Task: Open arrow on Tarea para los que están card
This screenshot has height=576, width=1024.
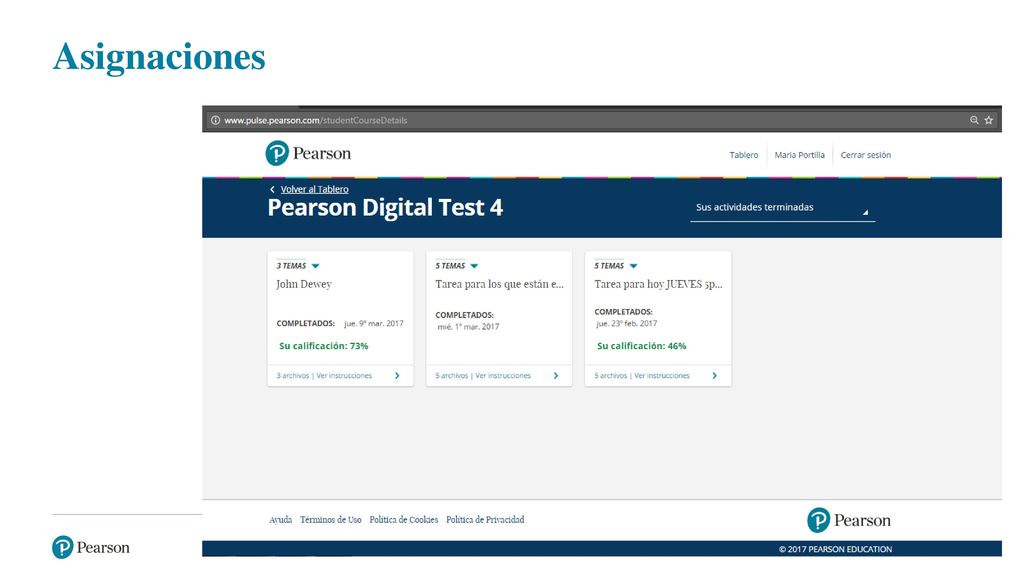Action: (x=556, y=376)
